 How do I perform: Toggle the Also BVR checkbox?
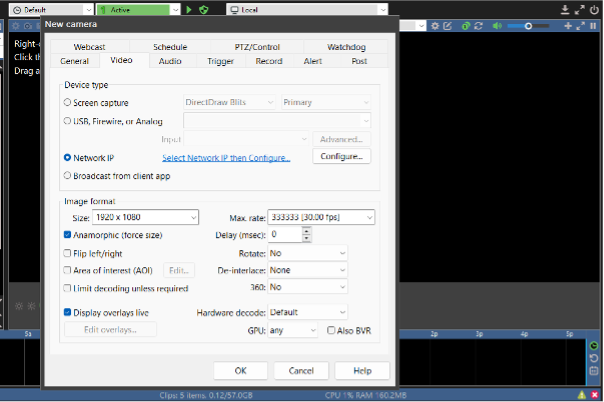click(332, 329)
